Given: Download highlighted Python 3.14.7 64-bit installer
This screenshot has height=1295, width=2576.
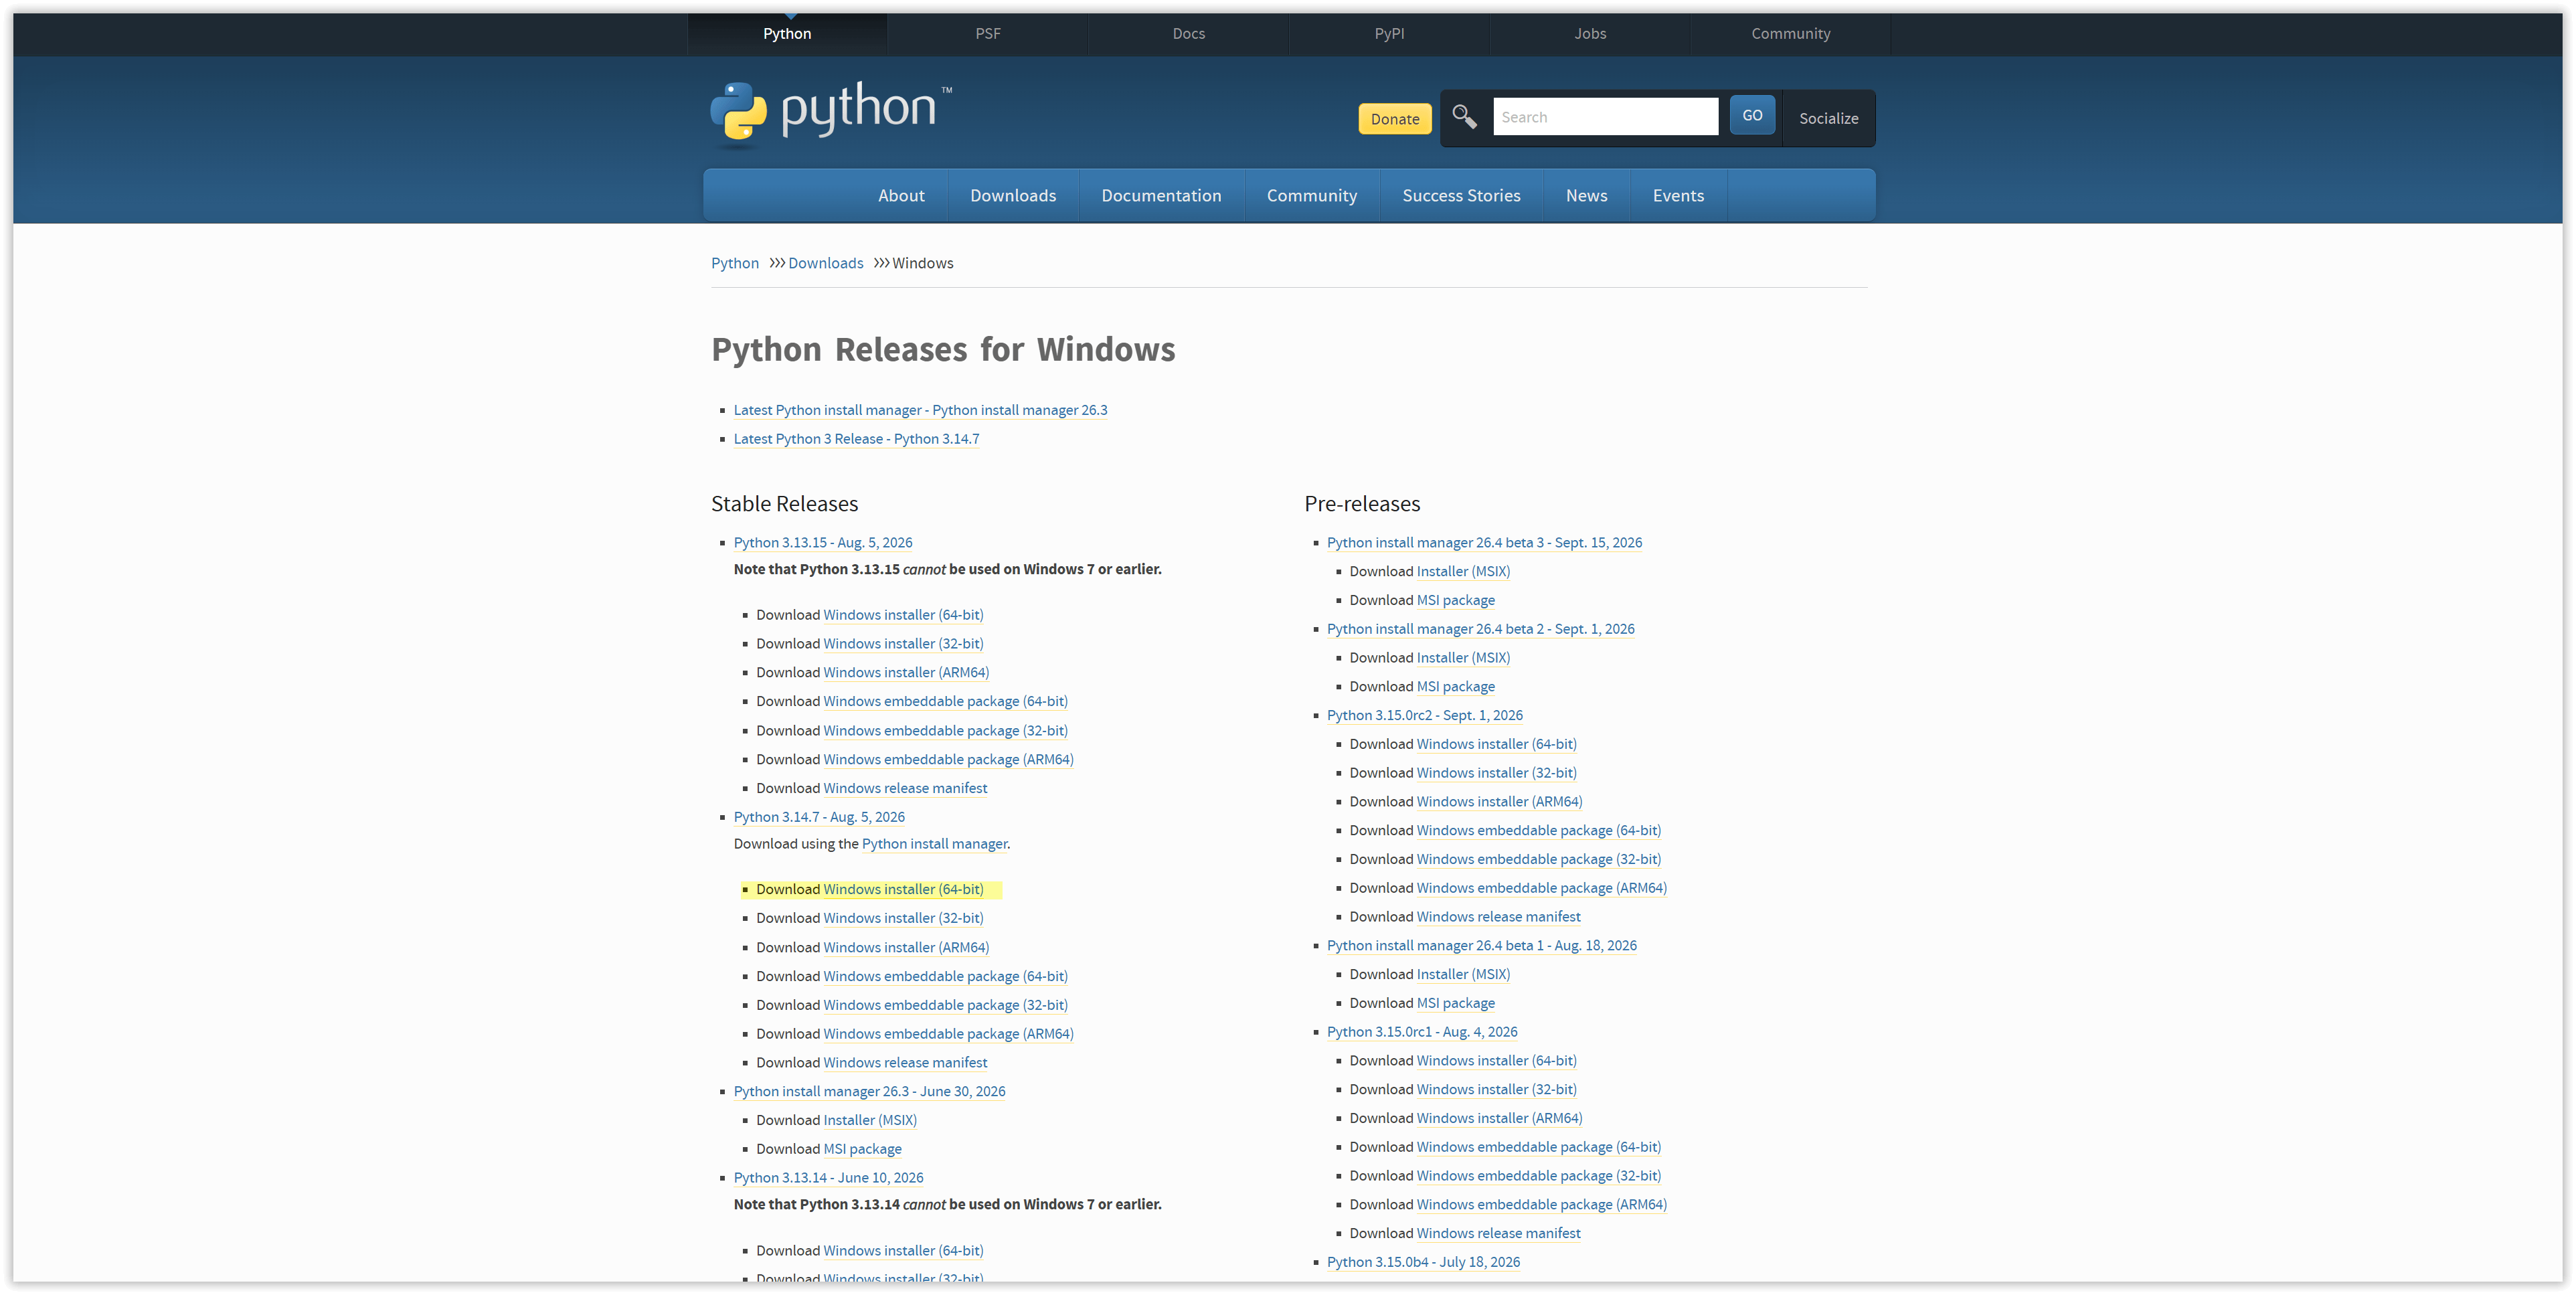Looking at the screenshot, I should tap(903, 889).
